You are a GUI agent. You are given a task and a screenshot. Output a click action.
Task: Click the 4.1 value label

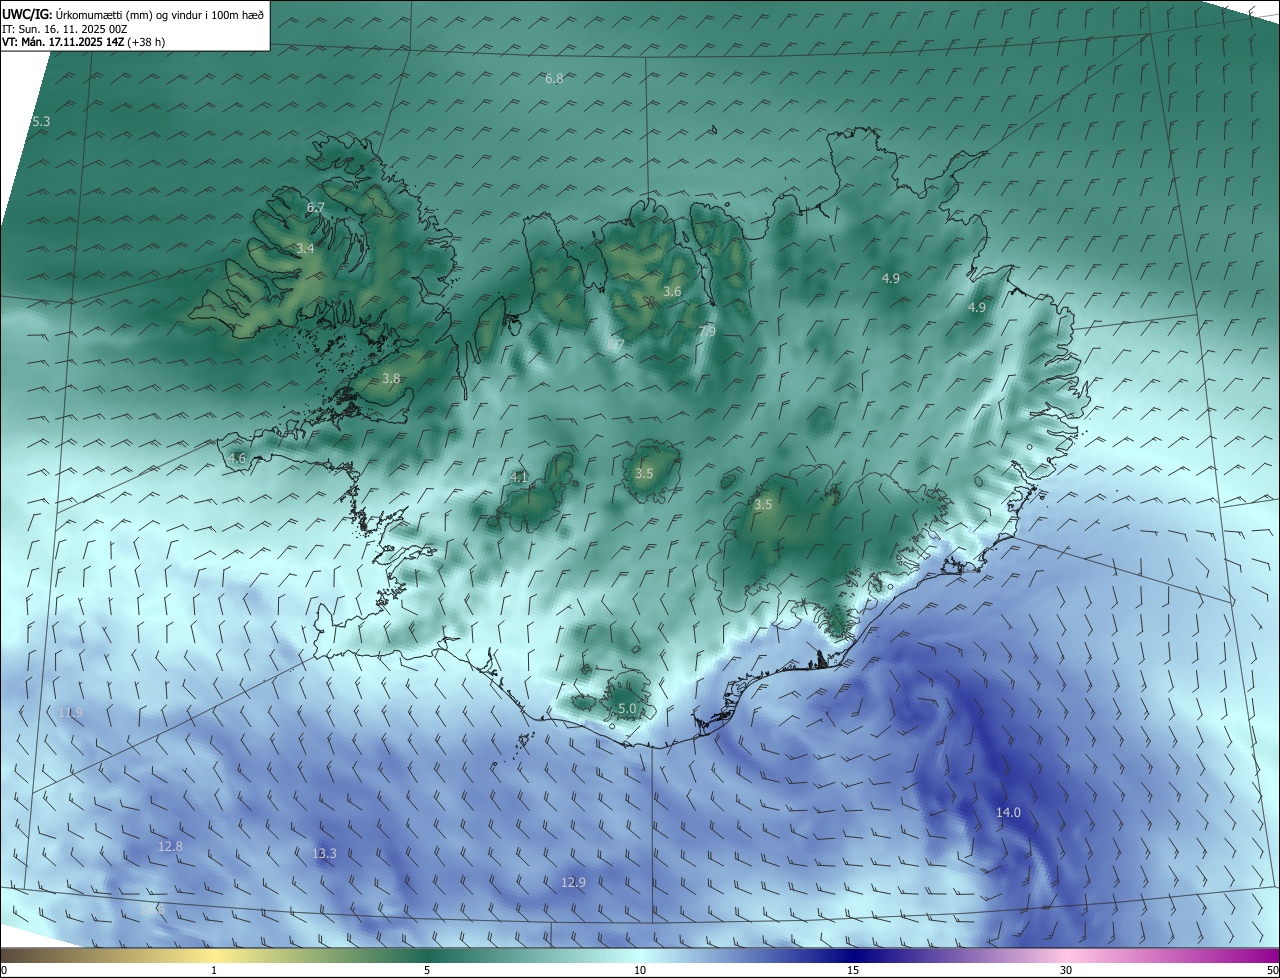click(x=518, y=477)
